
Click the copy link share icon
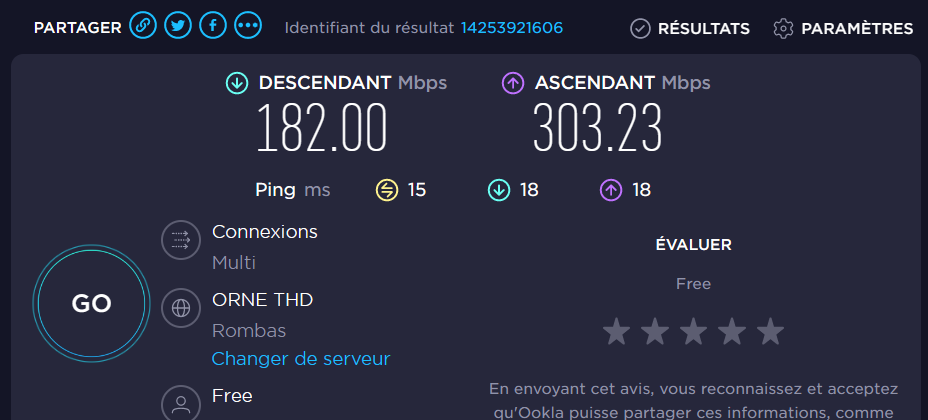tap(143, 27)
